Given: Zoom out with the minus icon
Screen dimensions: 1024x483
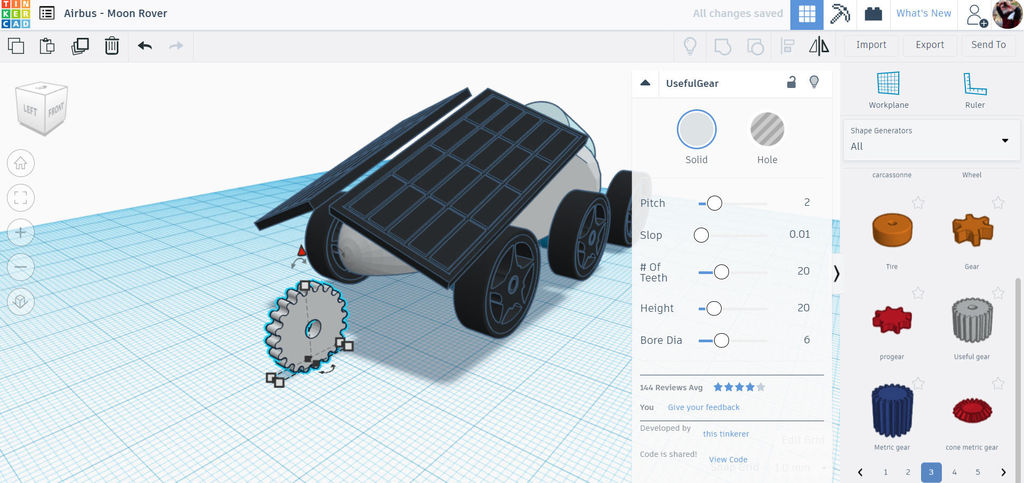Looking at the screenshot, I should (21, 266).
